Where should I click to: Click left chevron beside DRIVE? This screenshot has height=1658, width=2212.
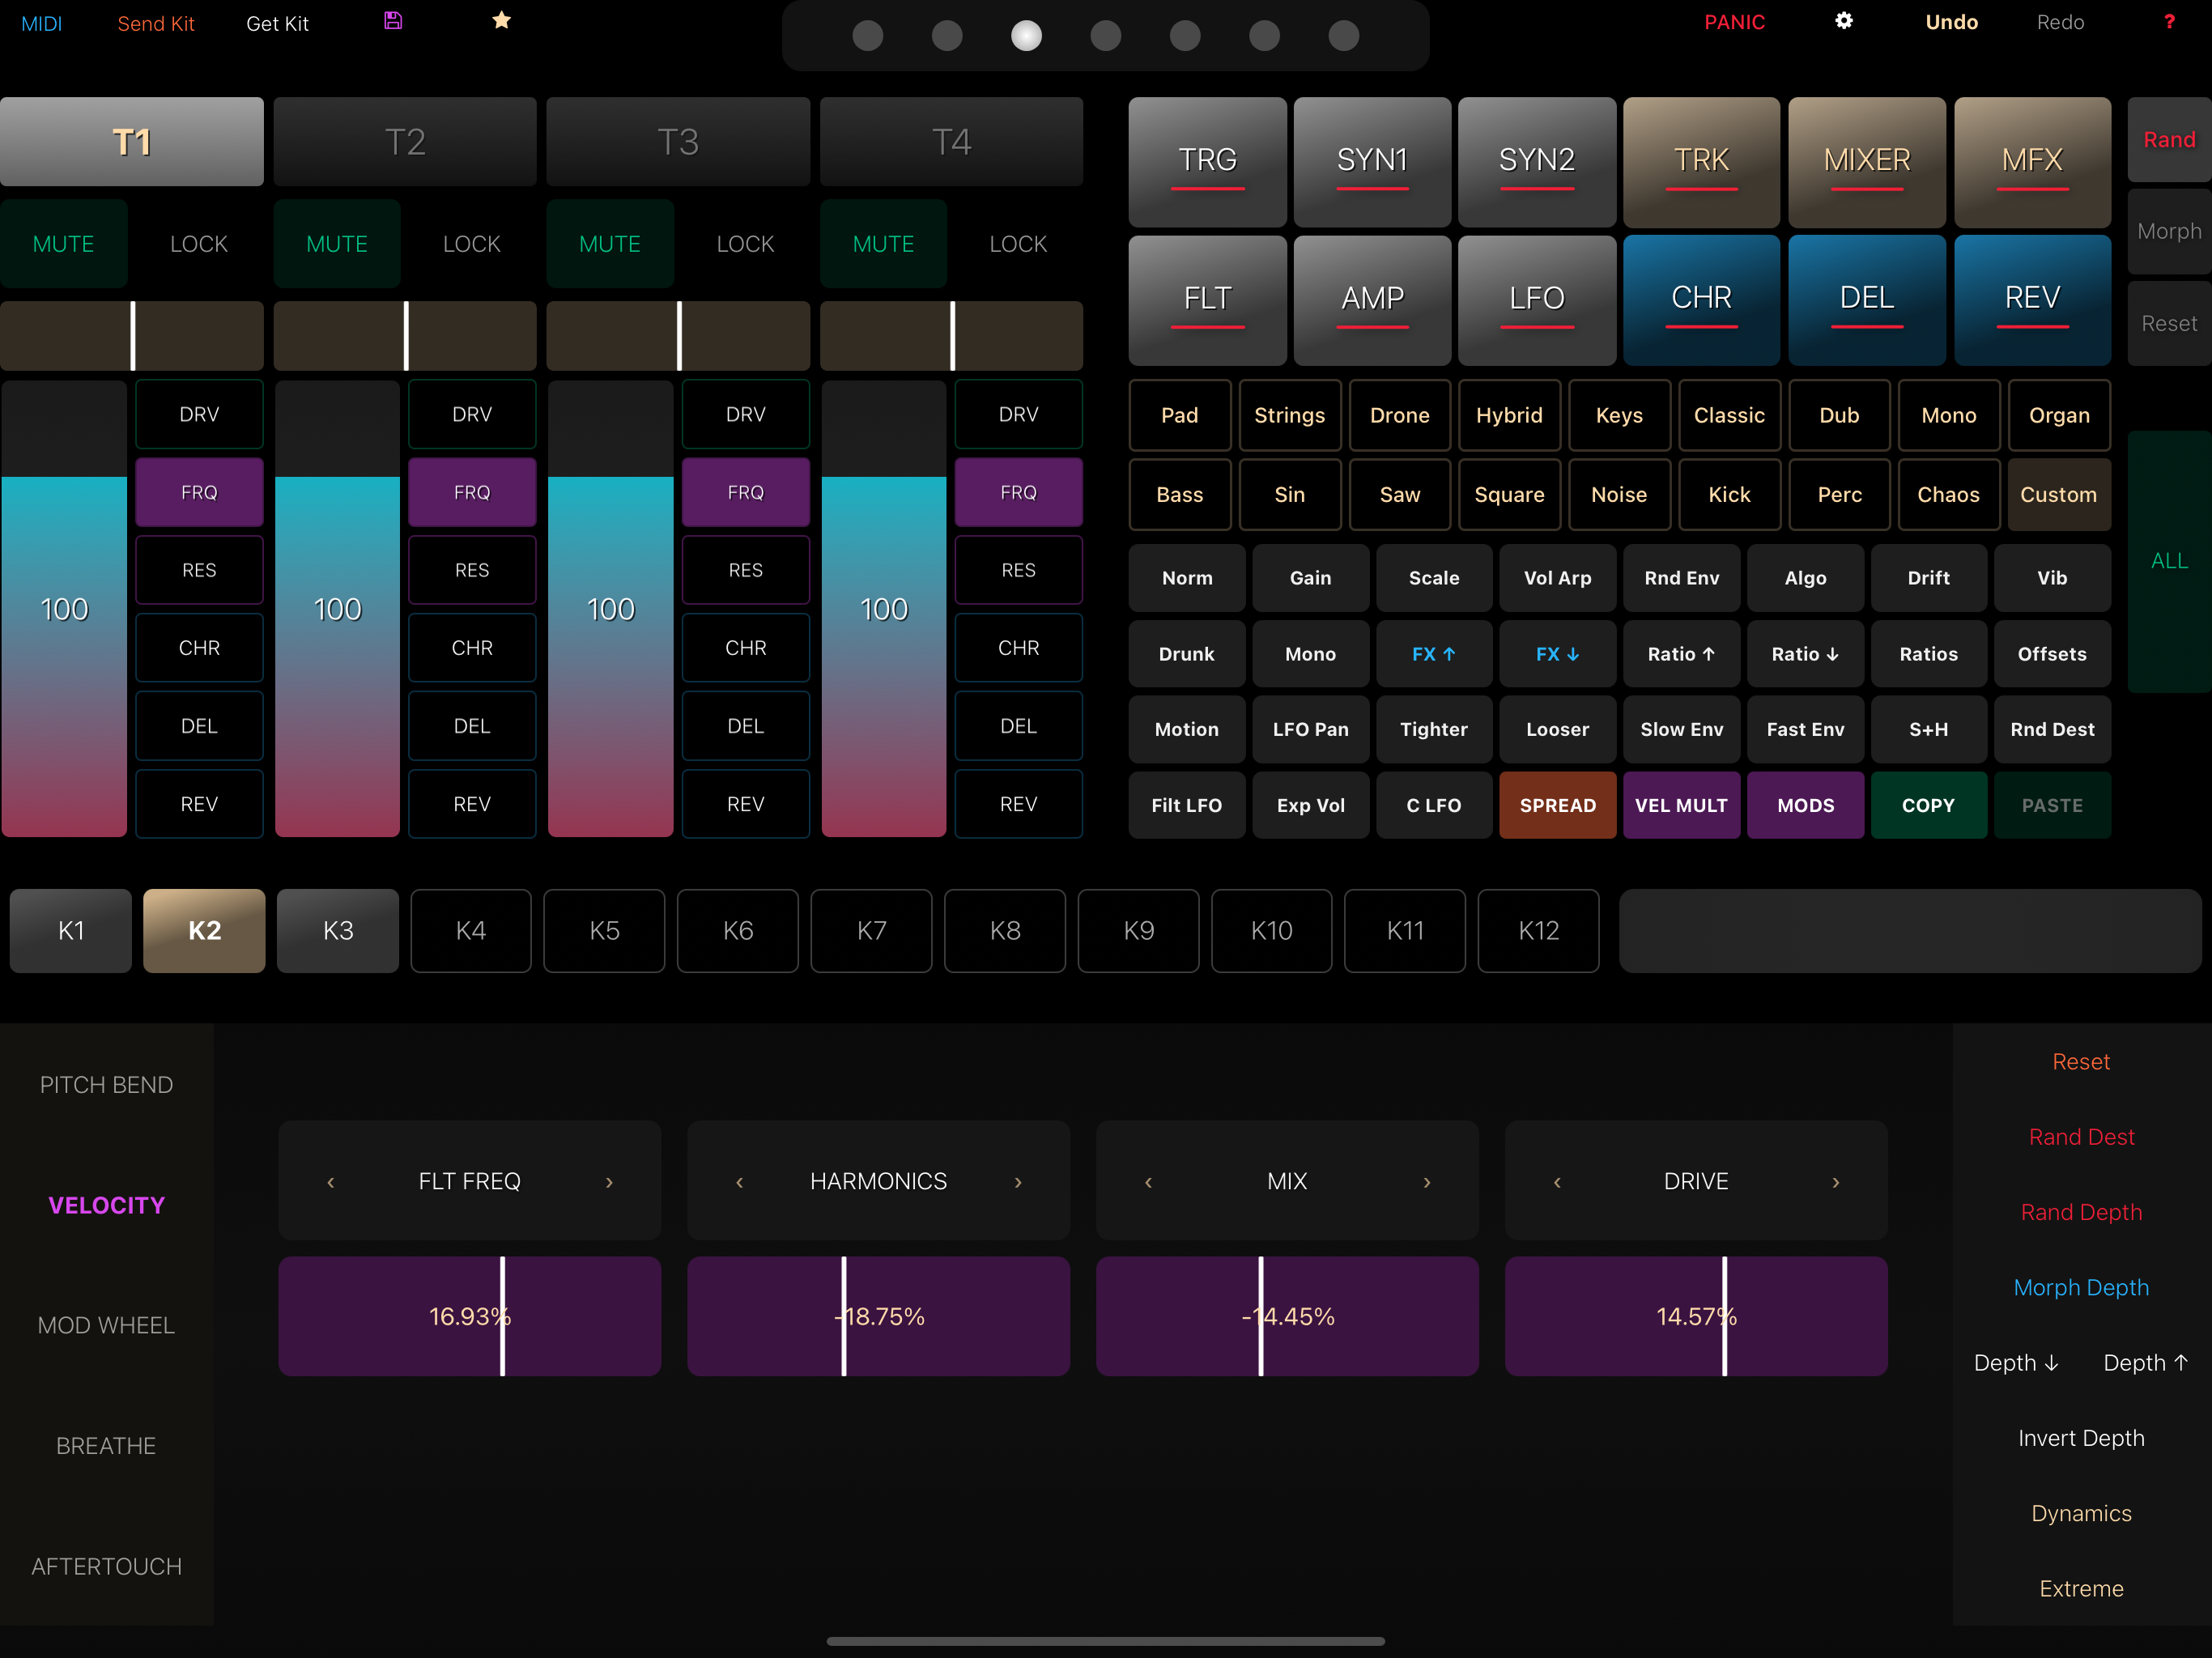1557,1182
